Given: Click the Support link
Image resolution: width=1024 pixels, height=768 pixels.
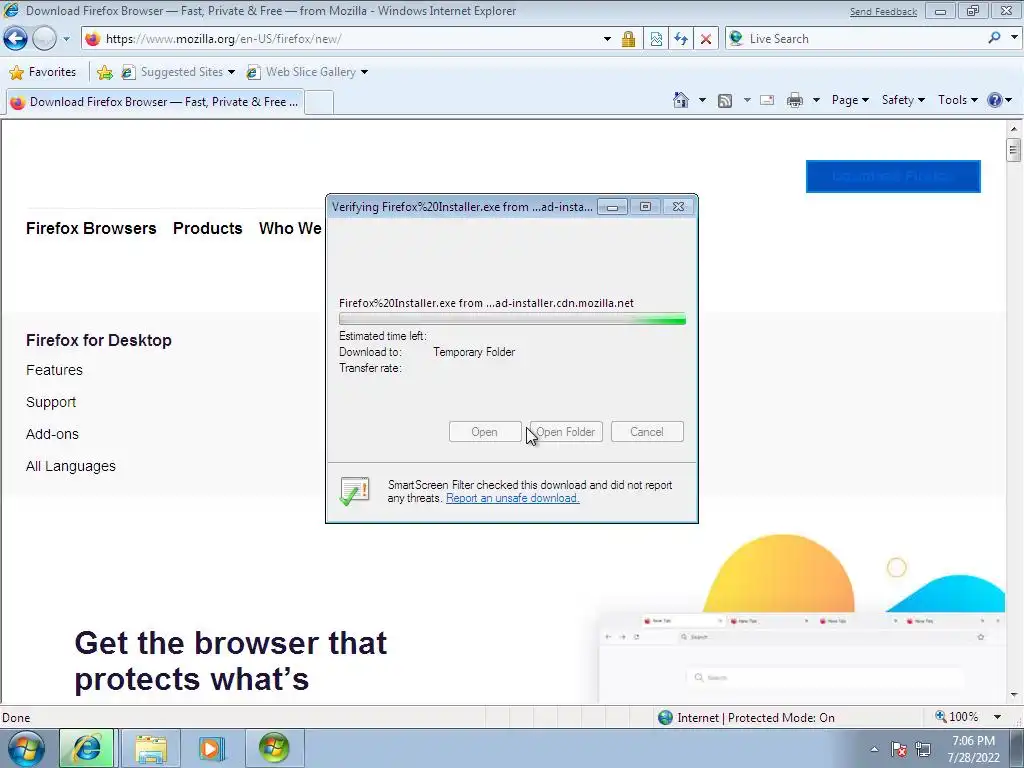Looking at the screenshot, I should [x=51, y=402].
